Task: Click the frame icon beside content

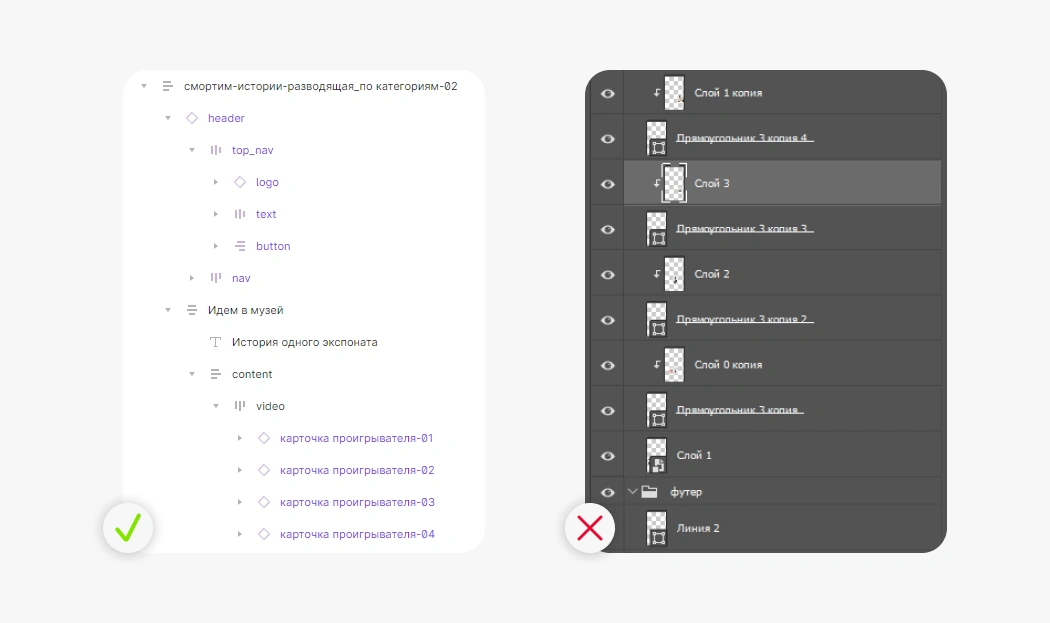Action: [x=216, y=374]
